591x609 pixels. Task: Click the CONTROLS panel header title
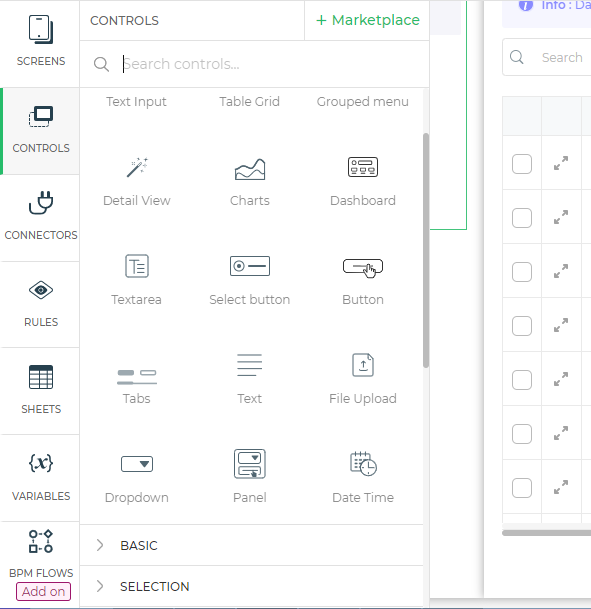point(124,21)
